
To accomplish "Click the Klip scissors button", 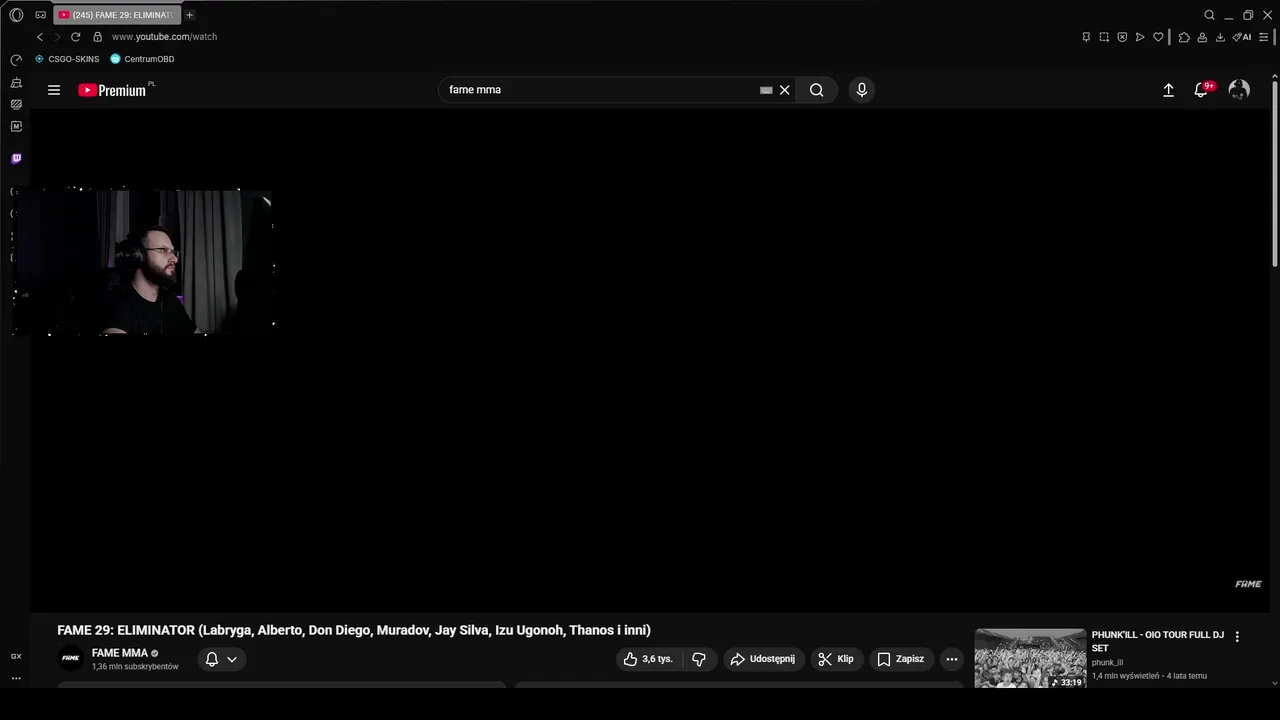I will click(x=836, y=659).
